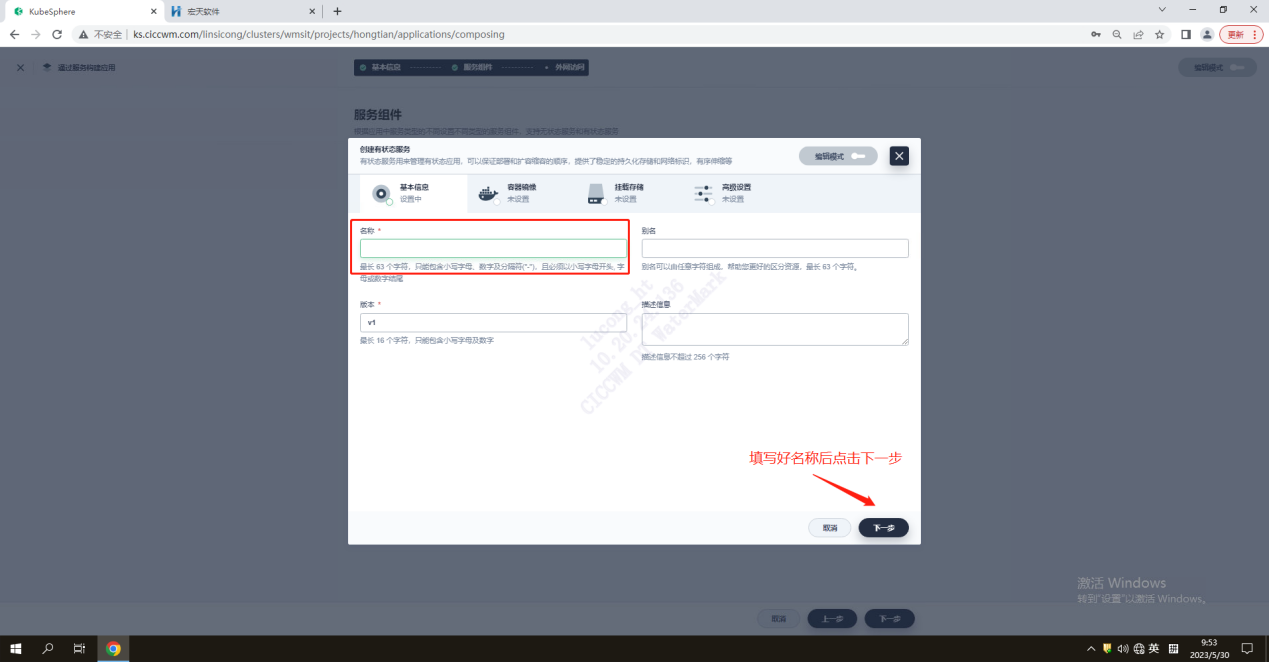Click the 版本 field containing v1
This screenshot has height=662, width=1269.
pos(493,323)
